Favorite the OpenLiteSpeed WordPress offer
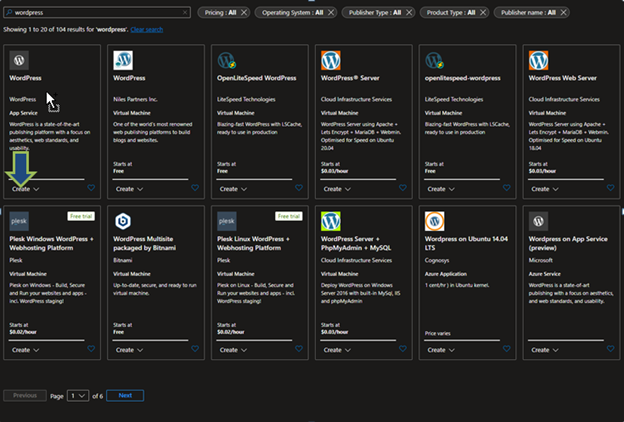Image resolution: width=624 pixels, height=422 pixels. pyautogui.click(x=299, y=188)
